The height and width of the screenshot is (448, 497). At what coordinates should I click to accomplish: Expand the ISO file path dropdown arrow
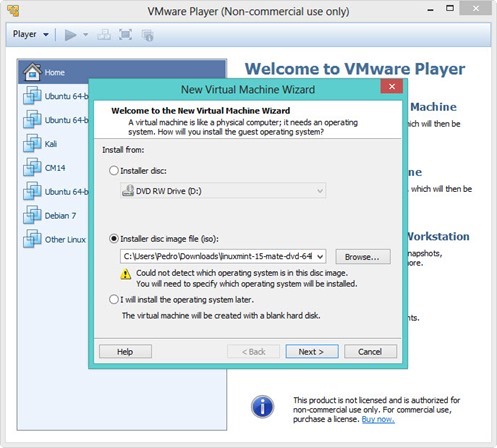point(320,257)
